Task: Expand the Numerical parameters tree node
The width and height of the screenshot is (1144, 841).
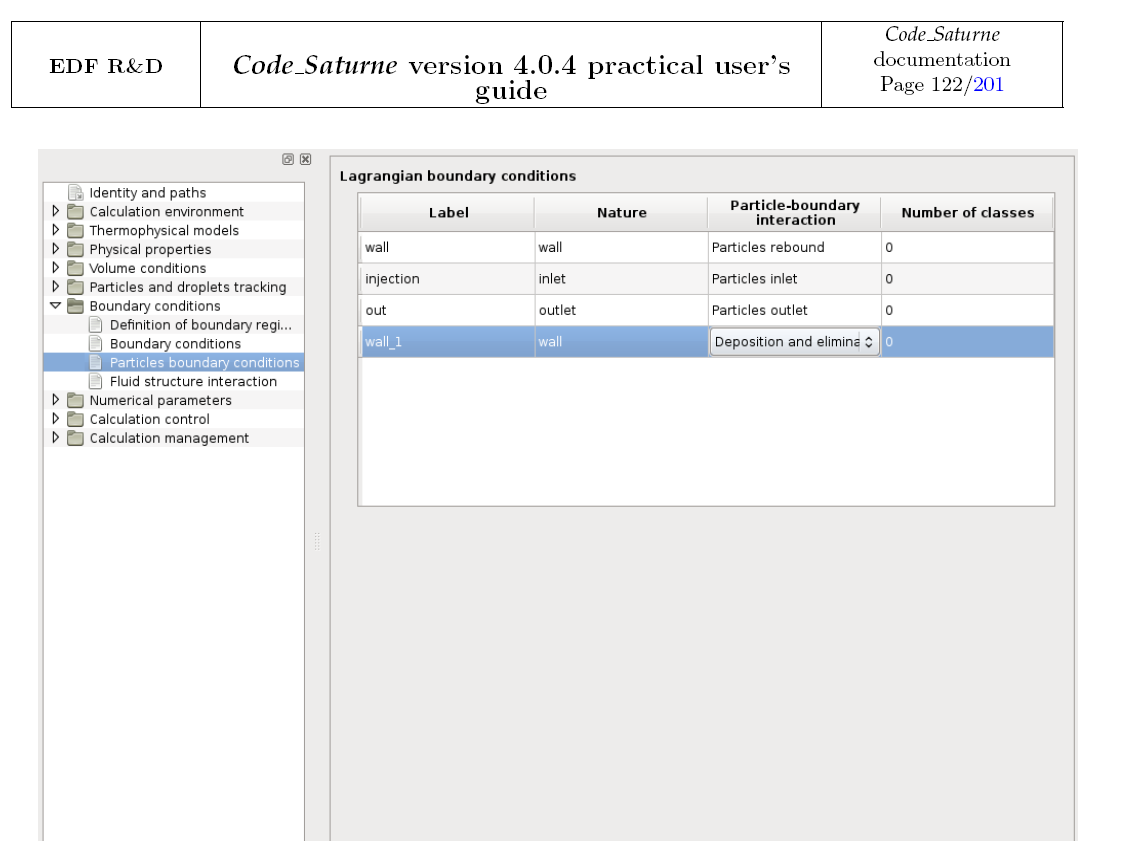Action: [56, 400]
